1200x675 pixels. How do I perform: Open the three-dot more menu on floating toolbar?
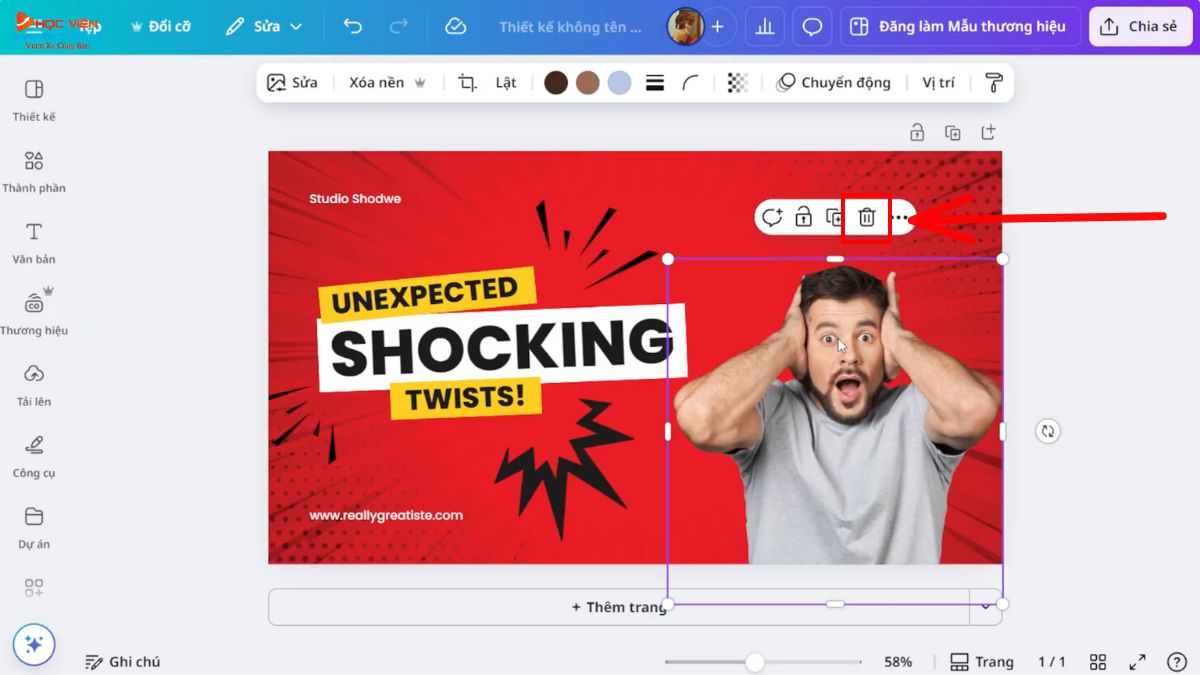(x=900, y=217)
